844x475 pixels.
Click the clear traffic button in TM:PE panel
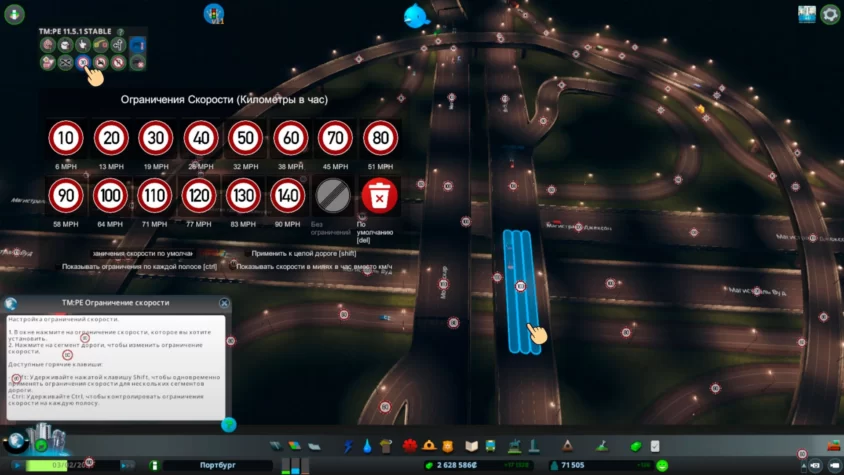point(138,62)
